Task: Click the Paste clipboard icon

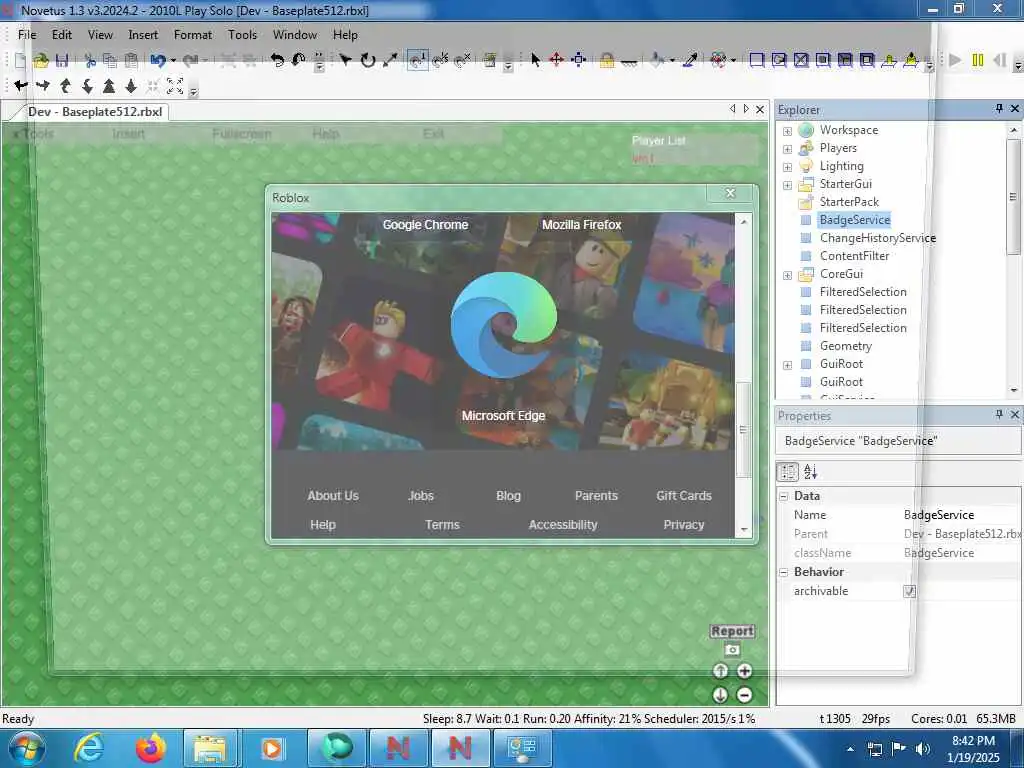Action: (131, 61)
